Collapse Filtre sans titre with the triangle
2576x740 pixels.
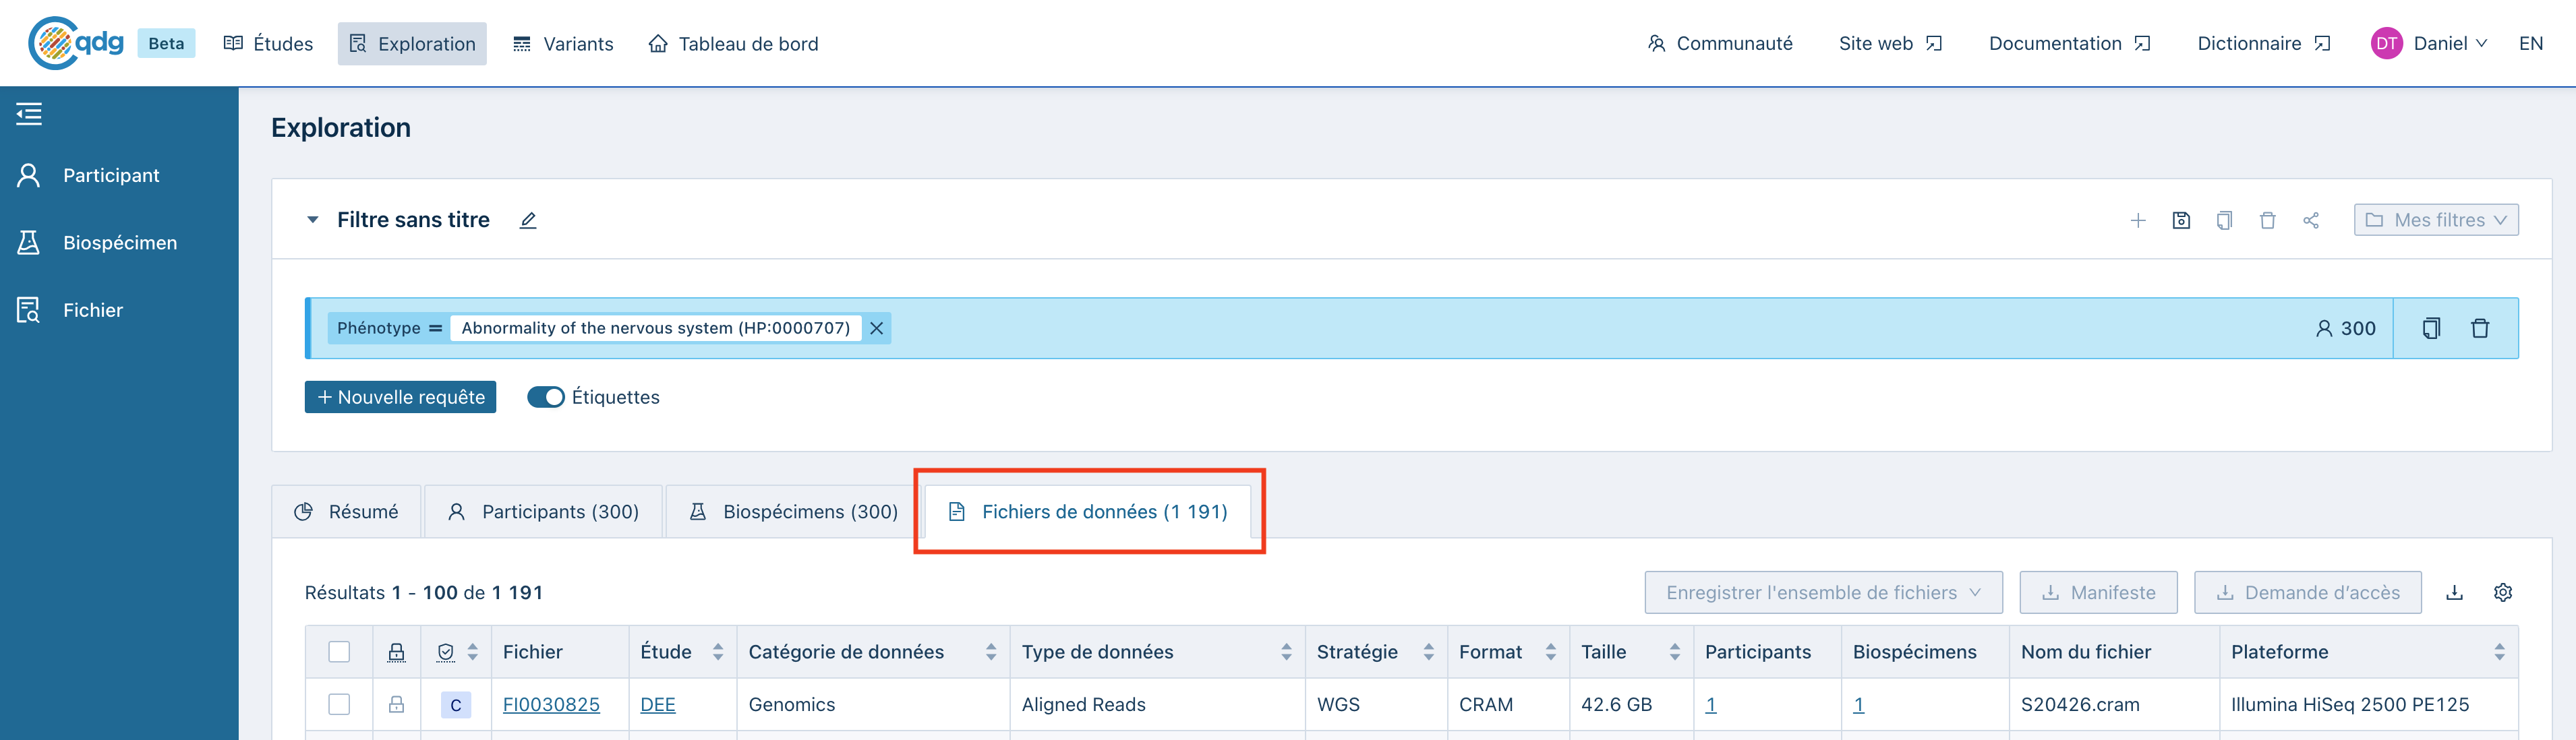(x=313, y=220)
